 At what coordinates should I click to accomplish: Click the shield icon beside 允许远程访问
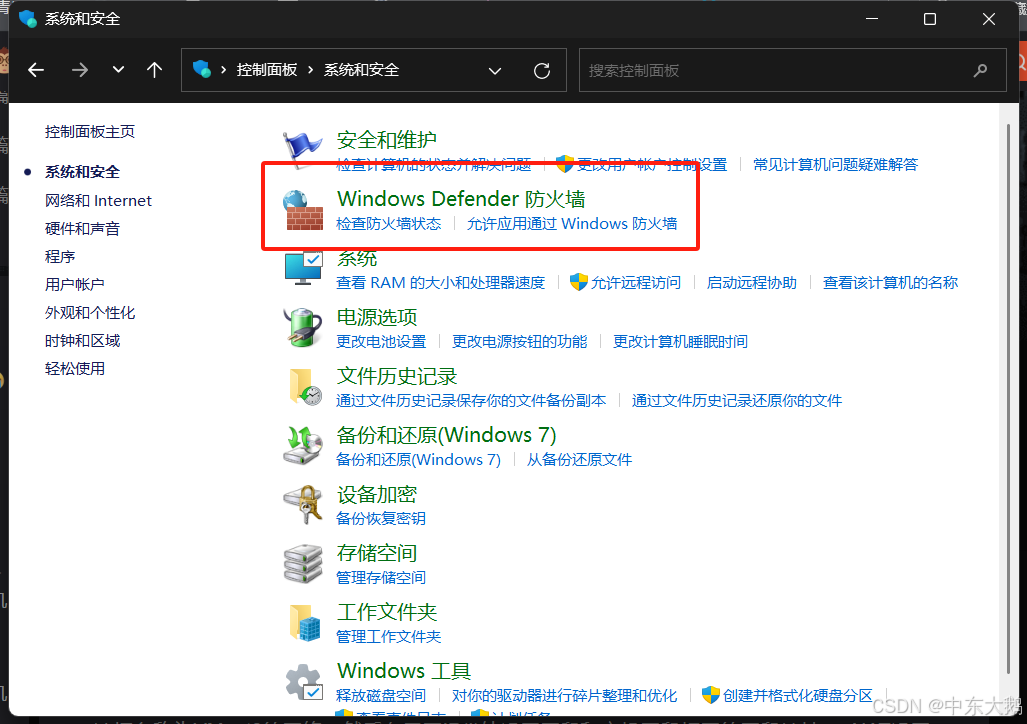point(578,282)
